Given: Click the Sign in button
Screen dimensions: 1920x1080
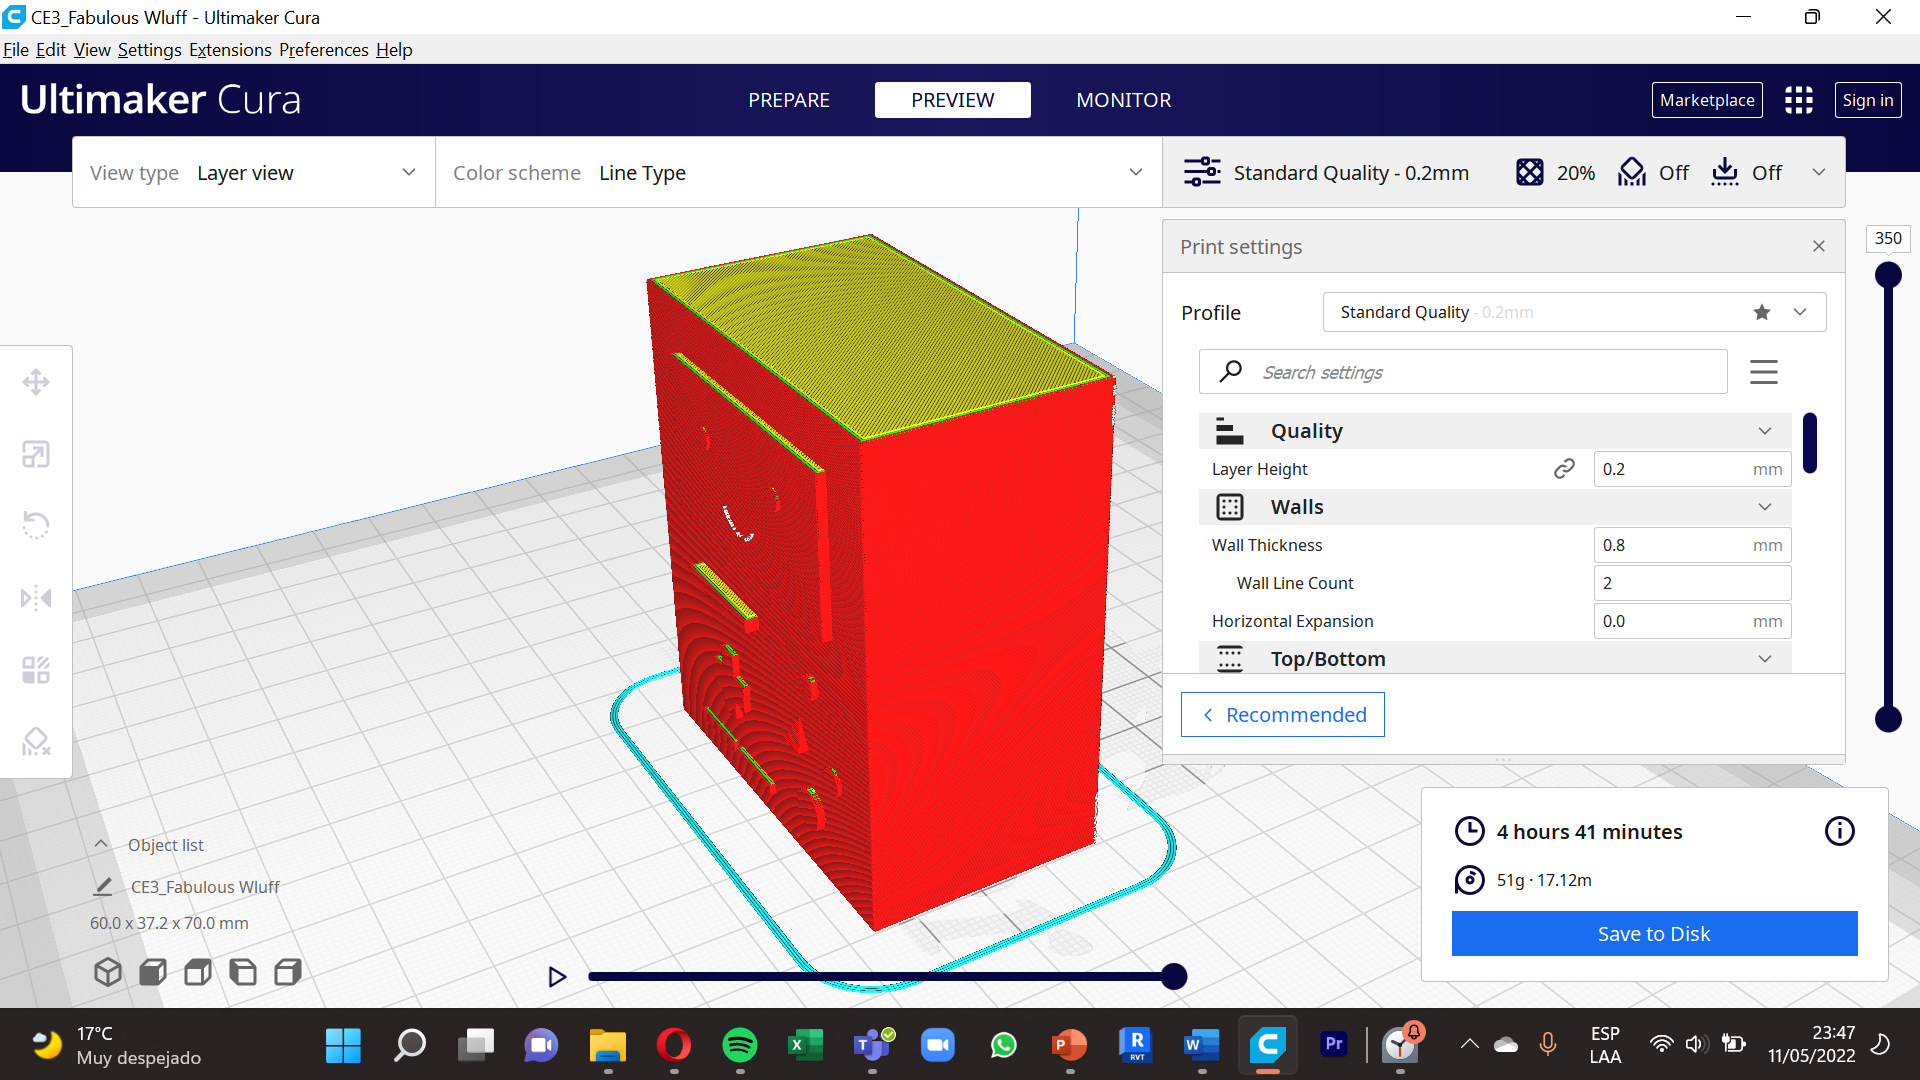Looking at the screenshot, I should coord(1868,100).
